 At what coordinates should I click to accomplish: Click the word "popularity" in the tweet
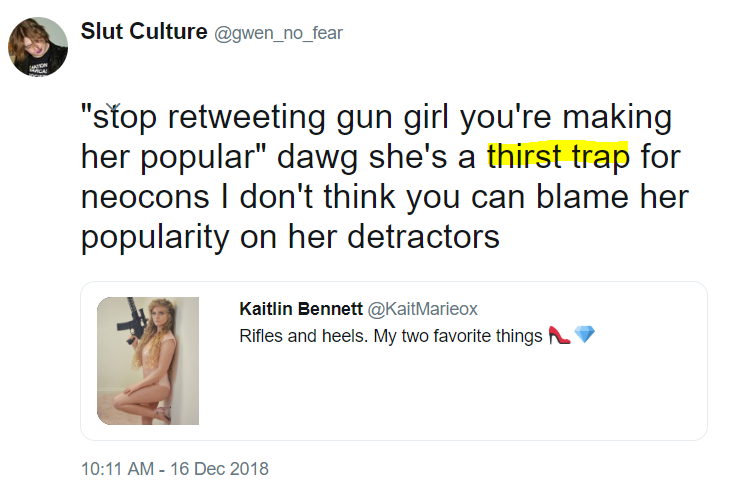pyautogui.click(x=155, y=238)
